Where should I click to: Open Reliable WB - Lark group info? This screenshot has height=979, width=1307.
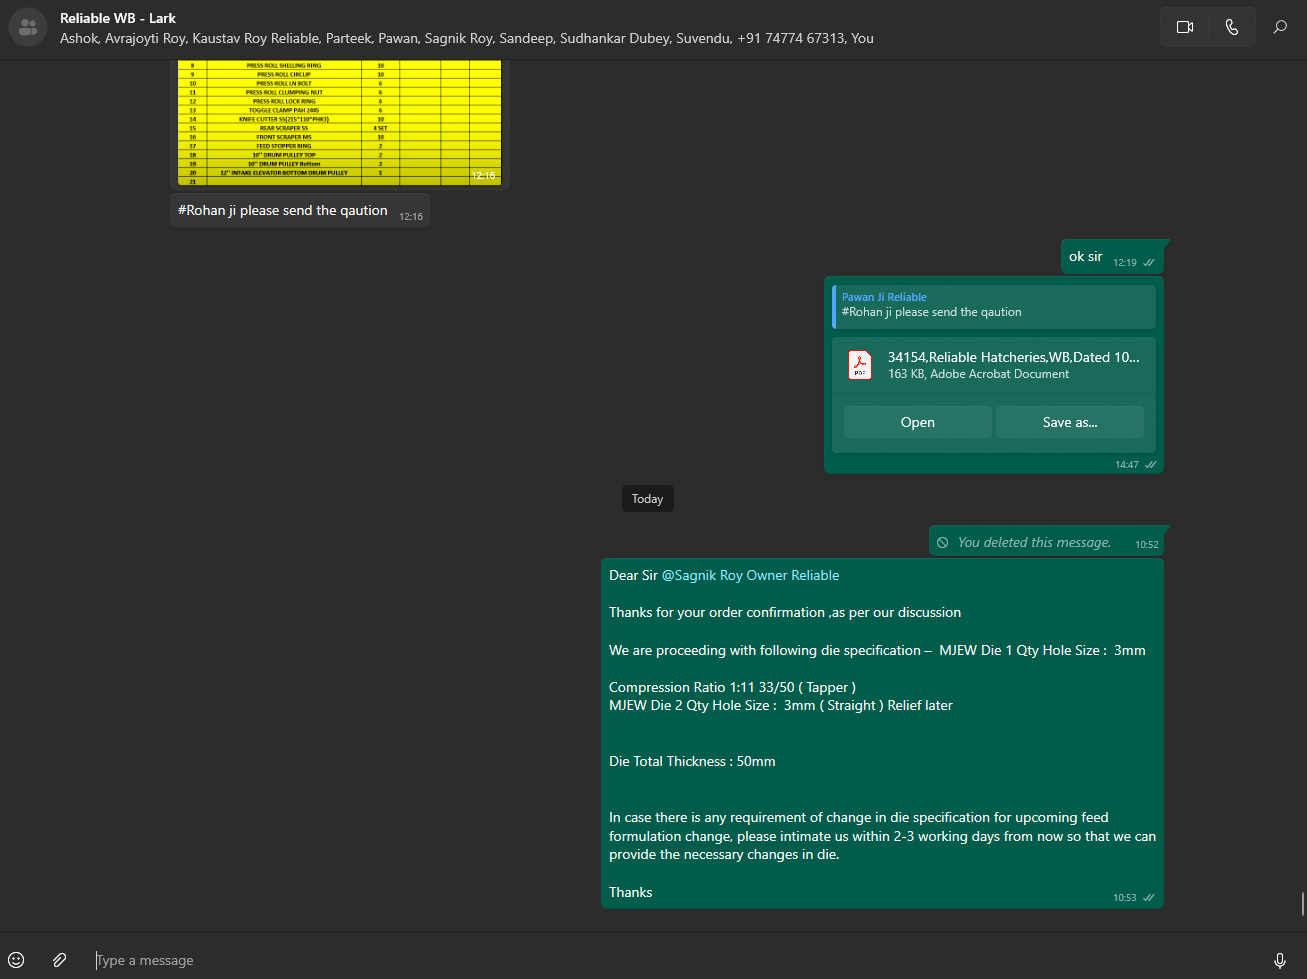pyautogui.click(x=118, y=18)
